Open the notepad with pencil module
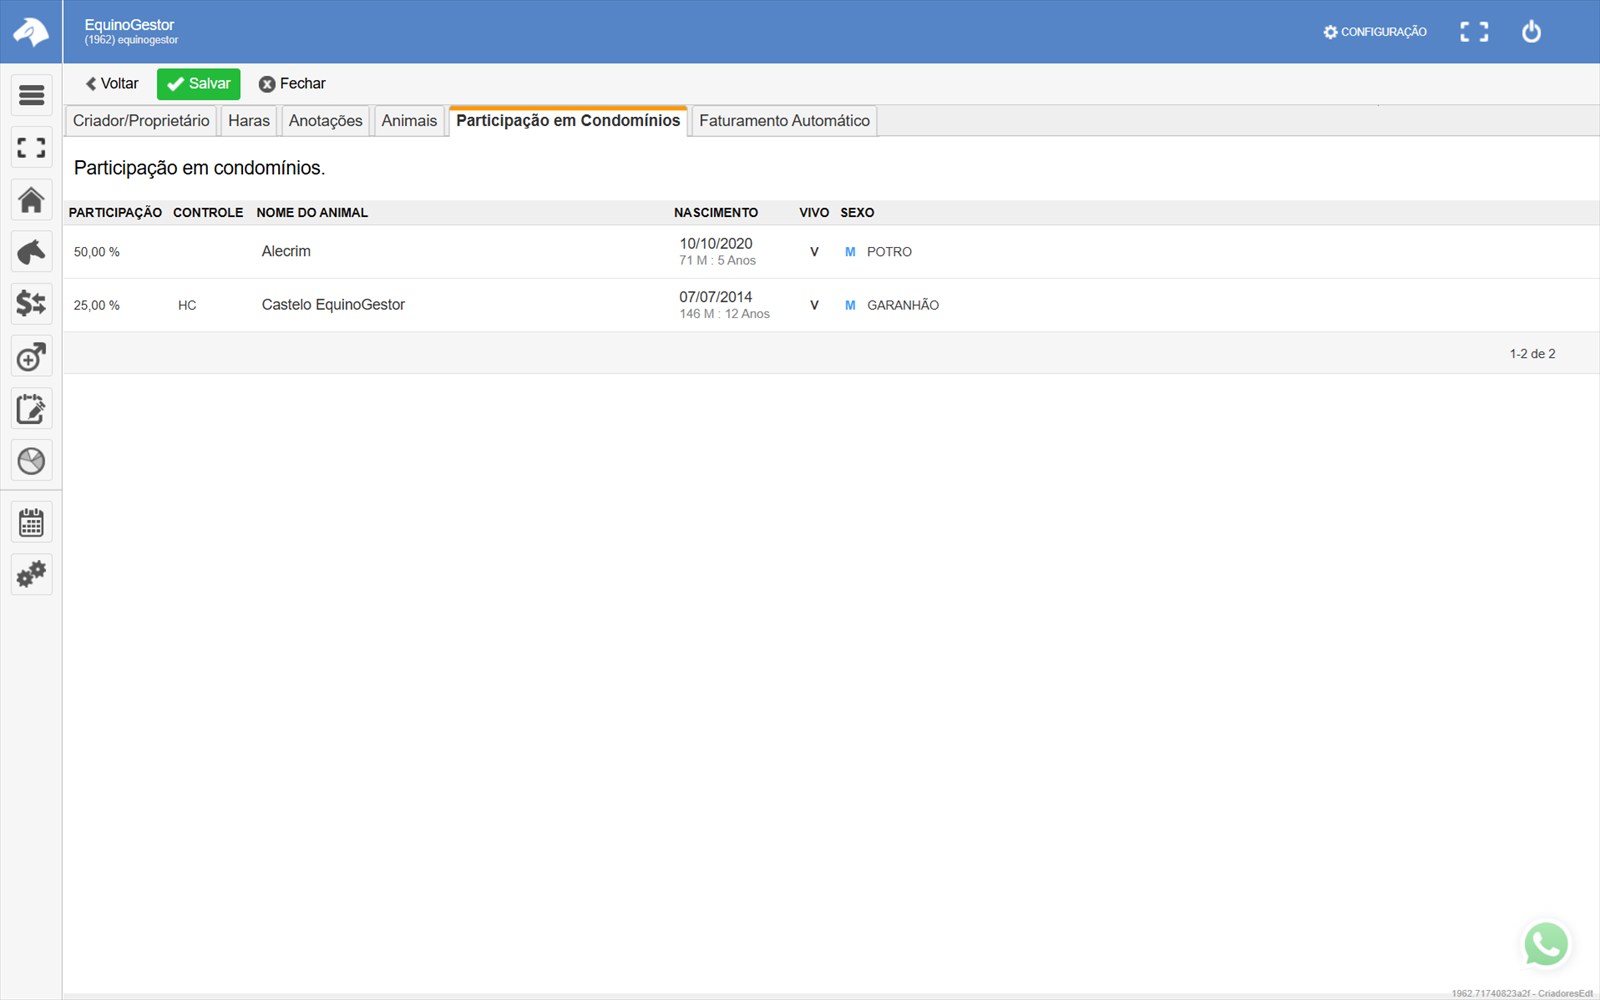The width and height of the screenshot is (1600, 1000). 31,409
